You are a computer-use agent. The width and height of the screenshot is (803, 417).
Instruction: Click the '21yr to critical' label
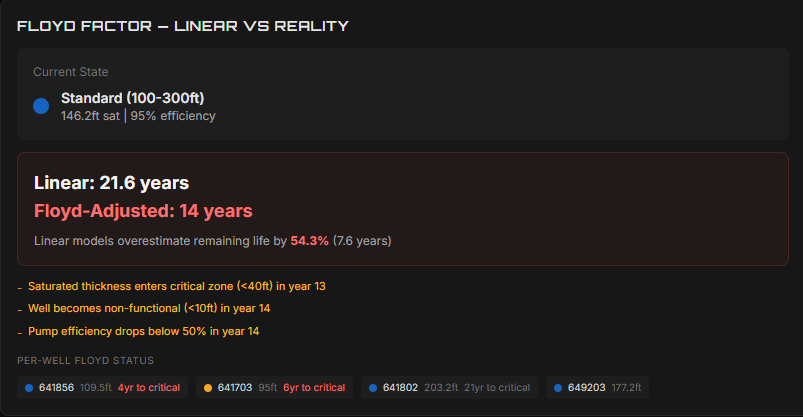pos(497,388)
